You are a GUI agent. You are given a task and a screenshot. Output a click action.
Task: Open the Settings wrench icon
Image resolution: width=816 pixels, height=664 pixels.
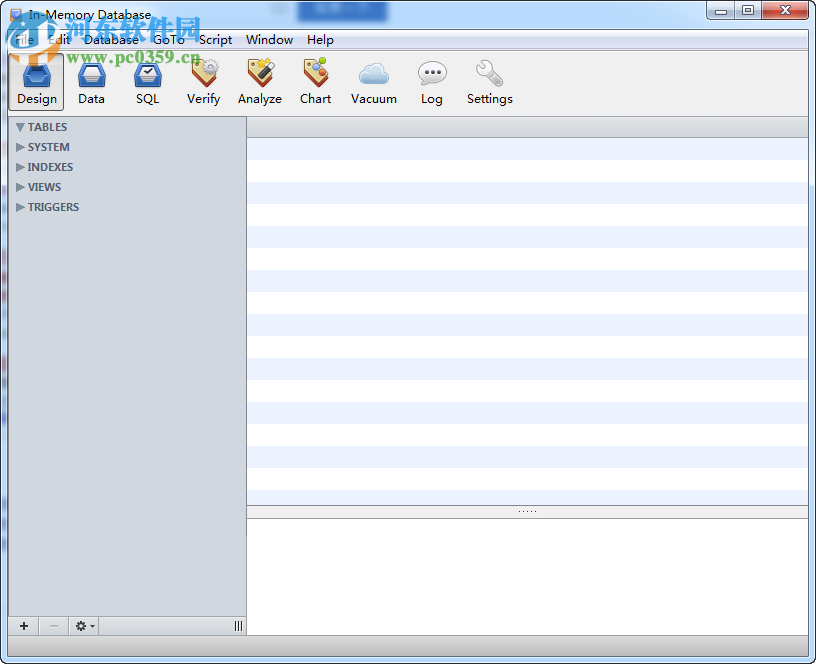[489, 80]
